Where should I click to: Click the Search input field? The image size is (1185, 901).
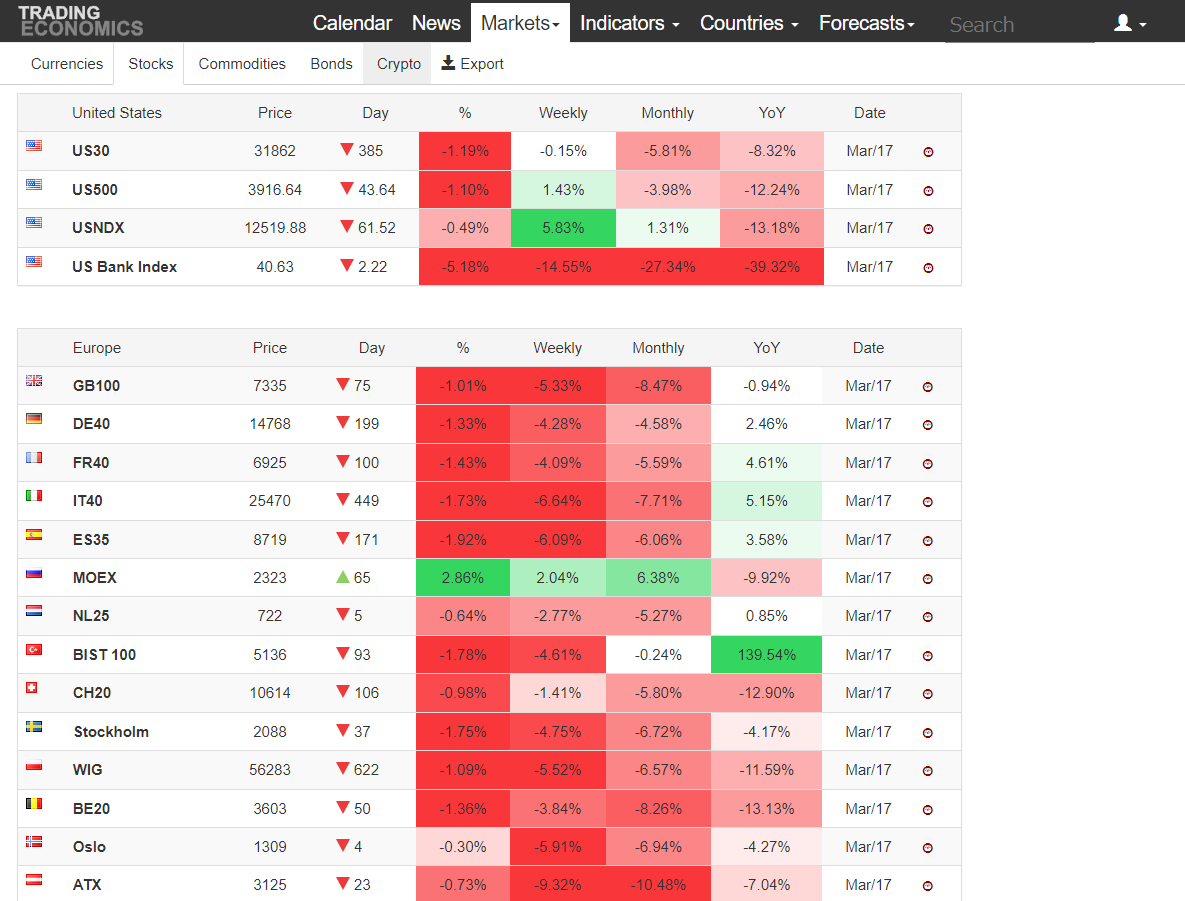click(1019, 24)
